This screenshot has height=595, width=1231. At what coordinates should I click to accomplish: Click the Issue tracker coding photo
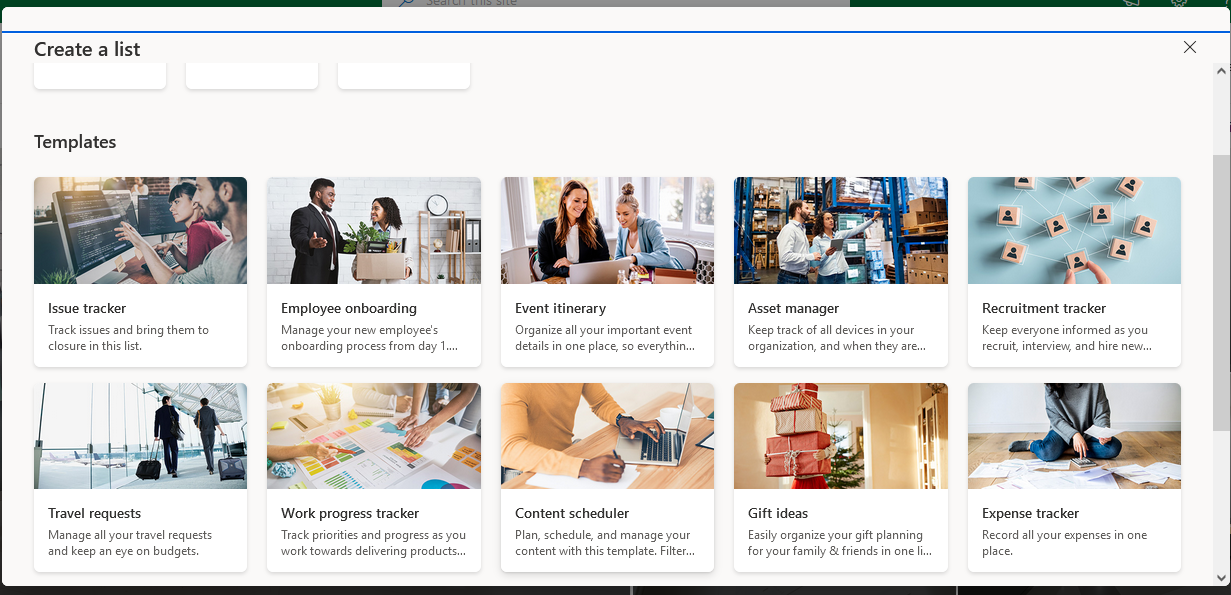pyautogui.click(x=140, y=231)
